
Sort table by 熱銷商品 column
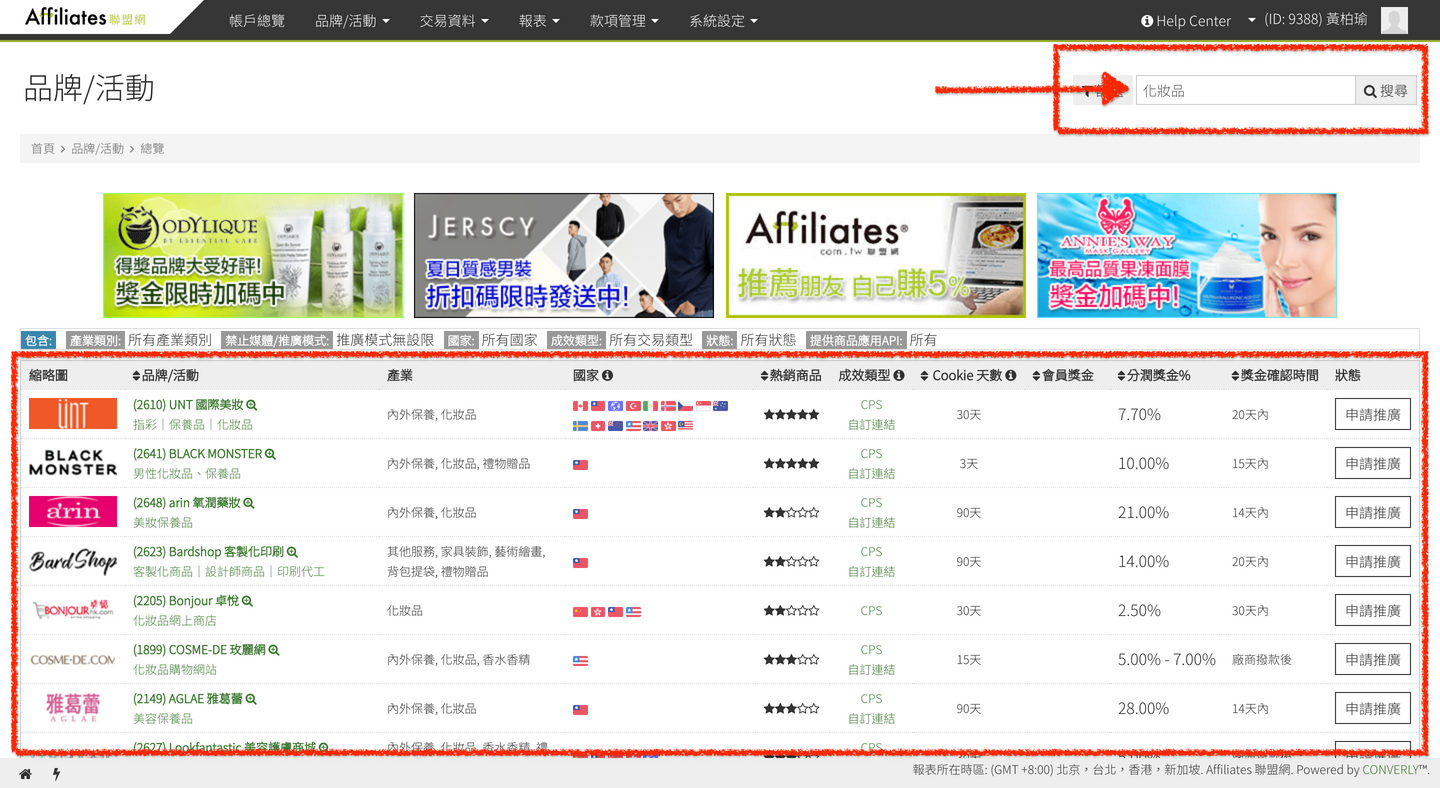click(791, 376)
